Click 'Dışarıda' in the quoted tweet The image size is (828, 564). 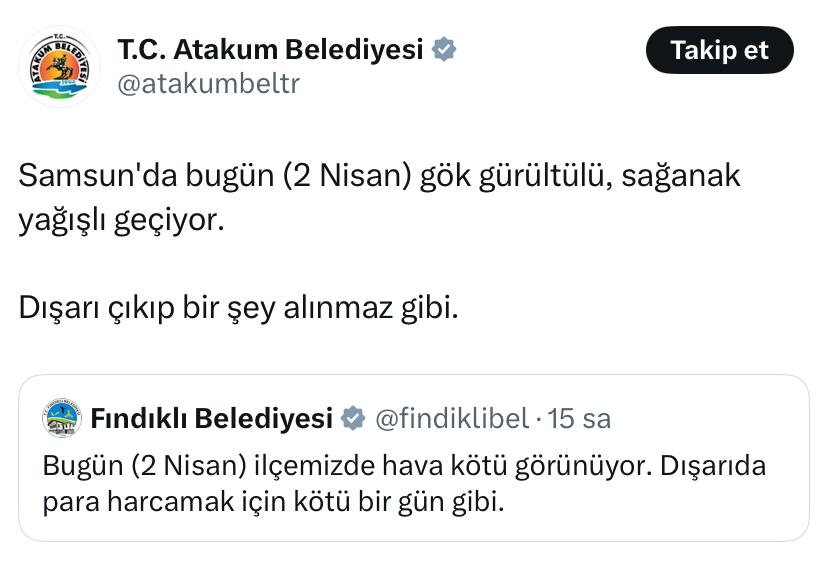tap(712, 465)
